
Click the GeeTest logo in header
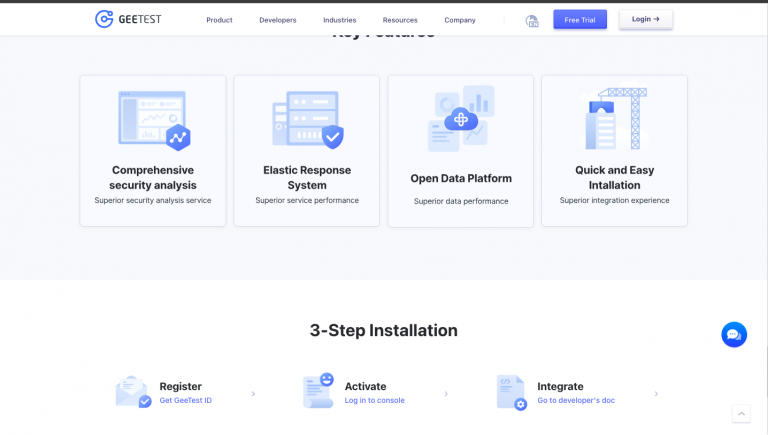[127, 19]
